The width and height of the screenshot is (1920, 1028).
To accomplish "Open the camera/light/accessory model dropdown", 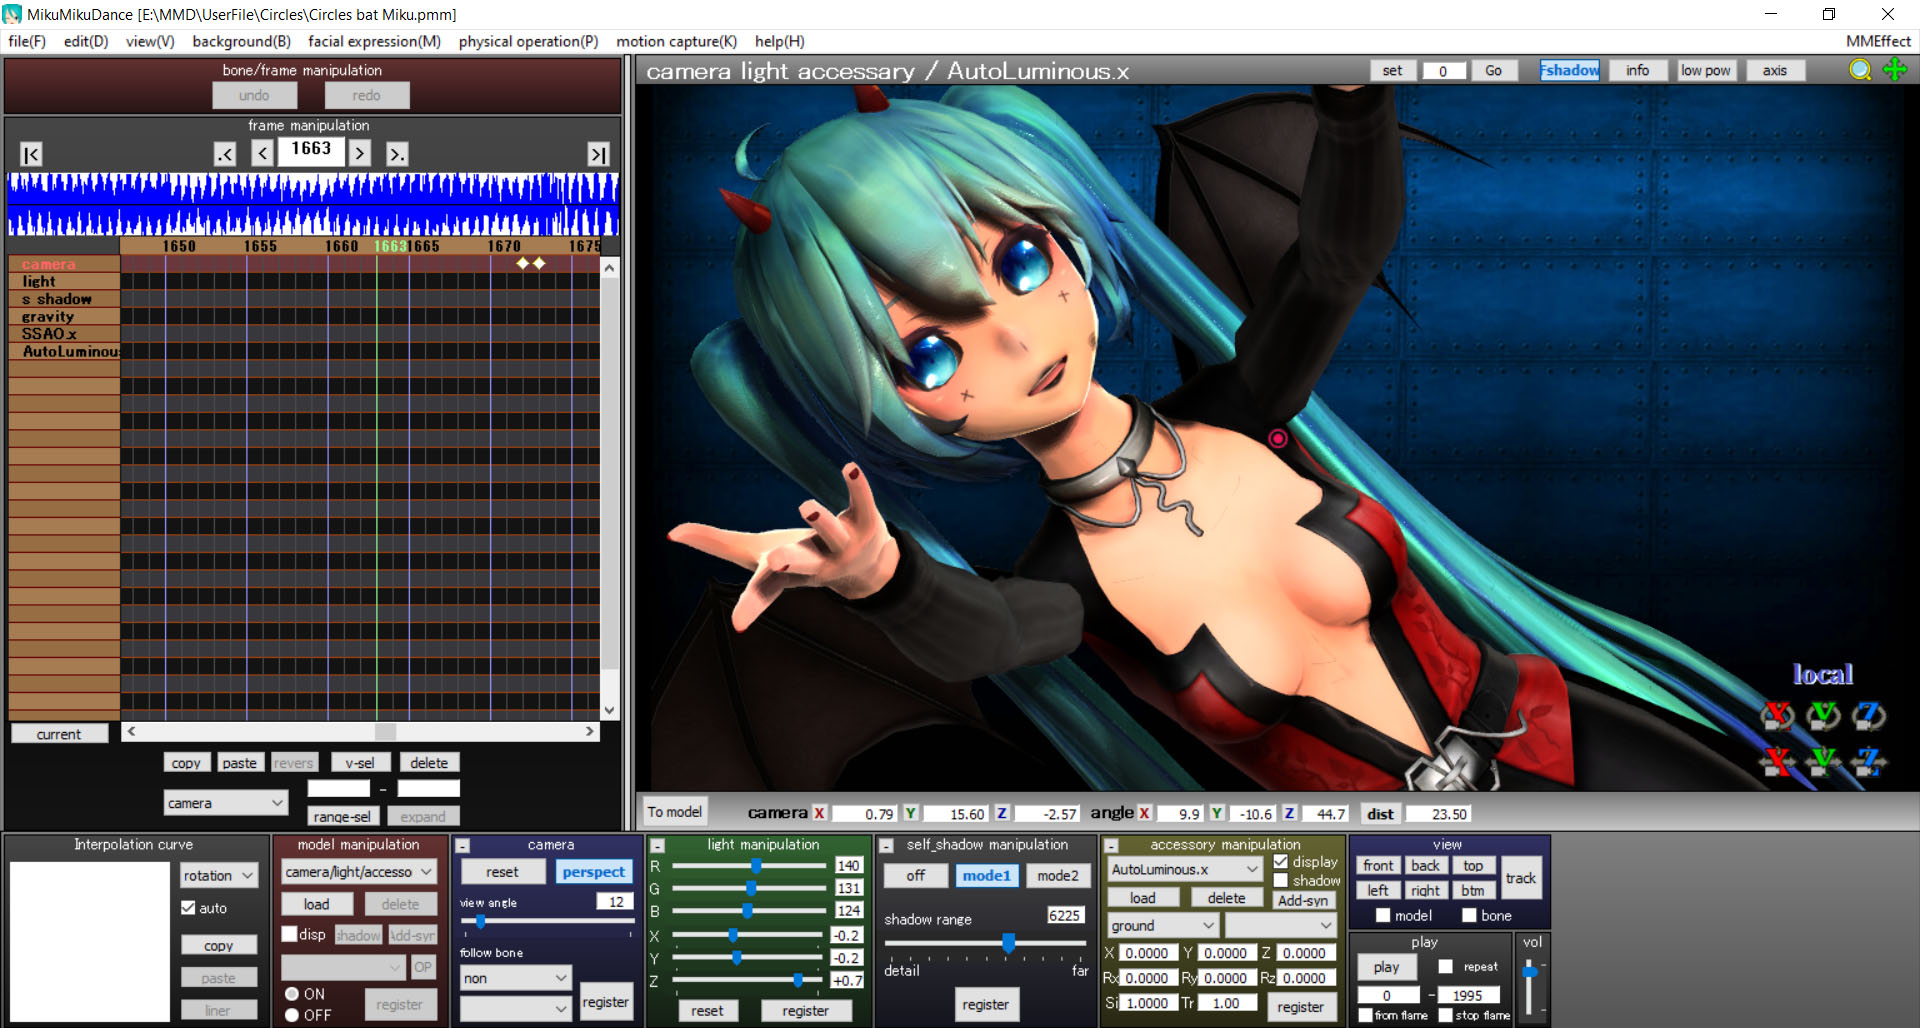I will (358, 872).
